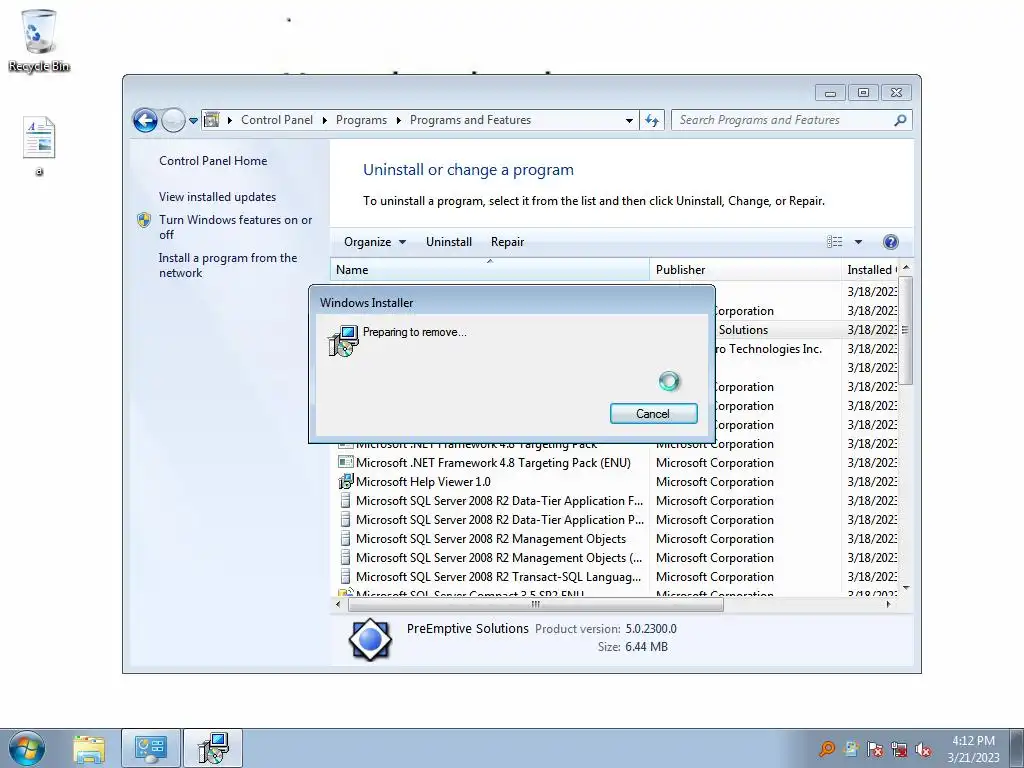Switch to Windows Installer taskbar button

click(x=213, y=748)
